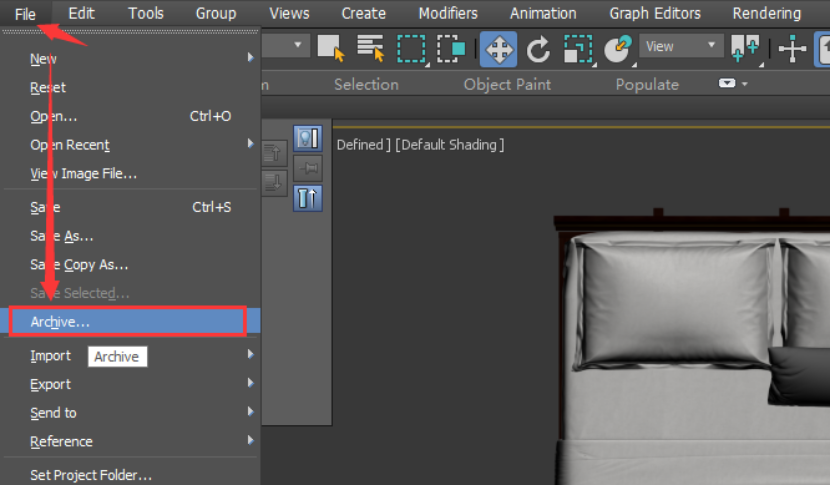Activate the Select and Rotate tool
831x485 pixels.
tap(539, 47)
